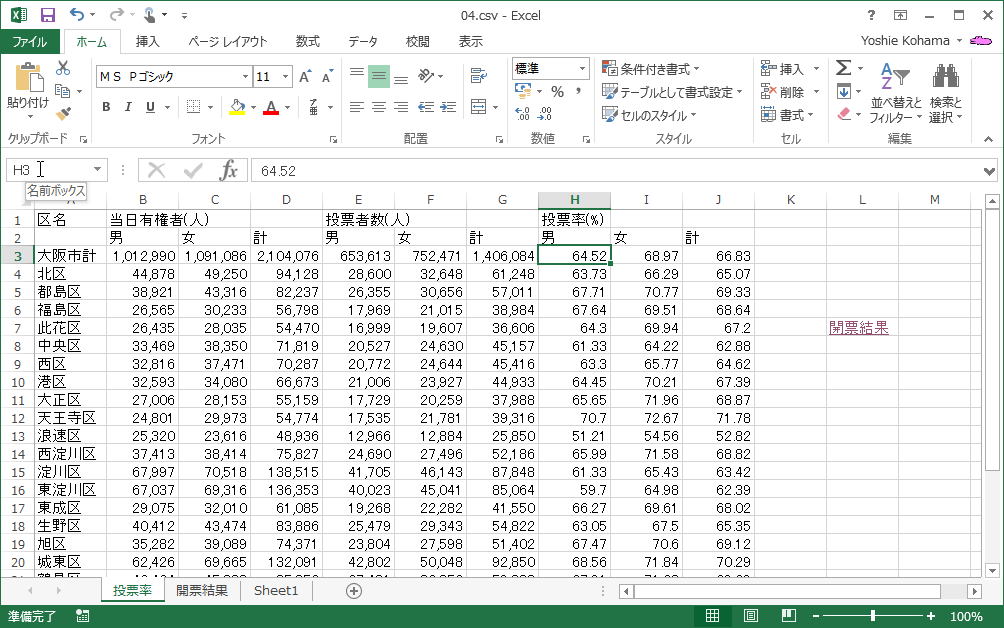Open Excel Help question mark

pos(871,15)
